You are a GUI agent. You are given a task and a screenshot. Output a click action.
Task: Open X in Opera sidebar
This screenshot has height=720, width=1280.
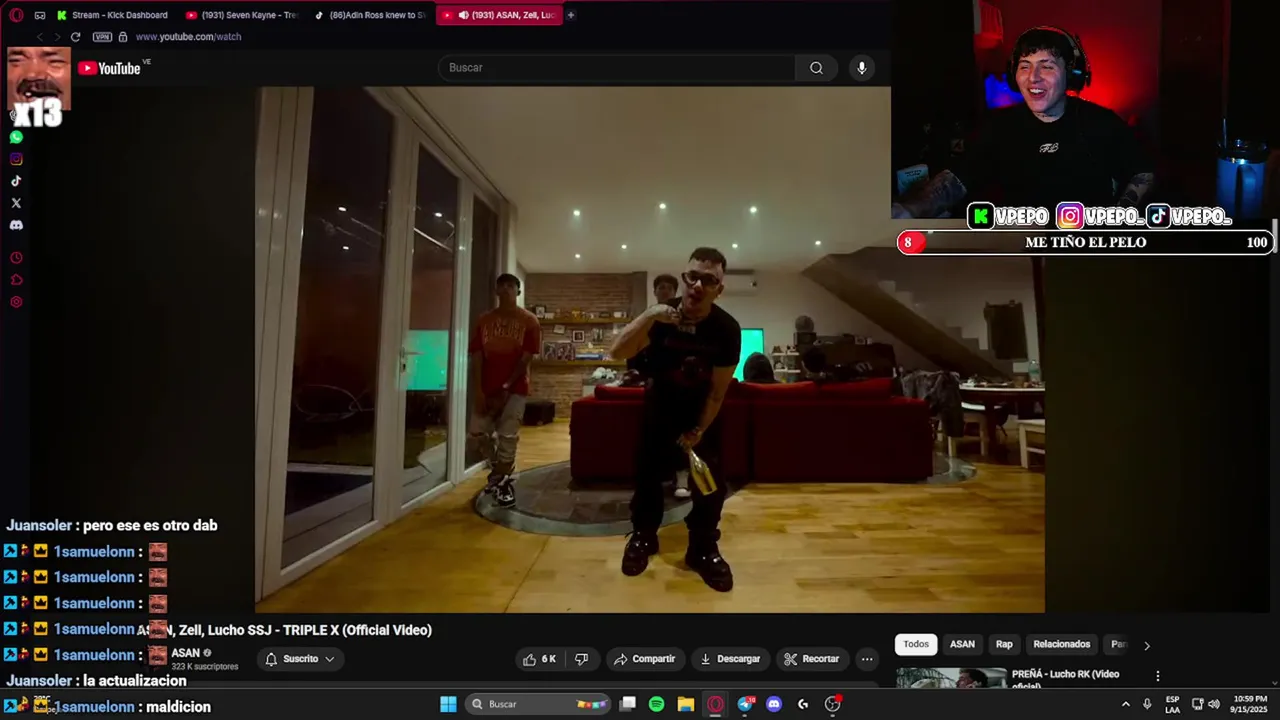point(16,203)
